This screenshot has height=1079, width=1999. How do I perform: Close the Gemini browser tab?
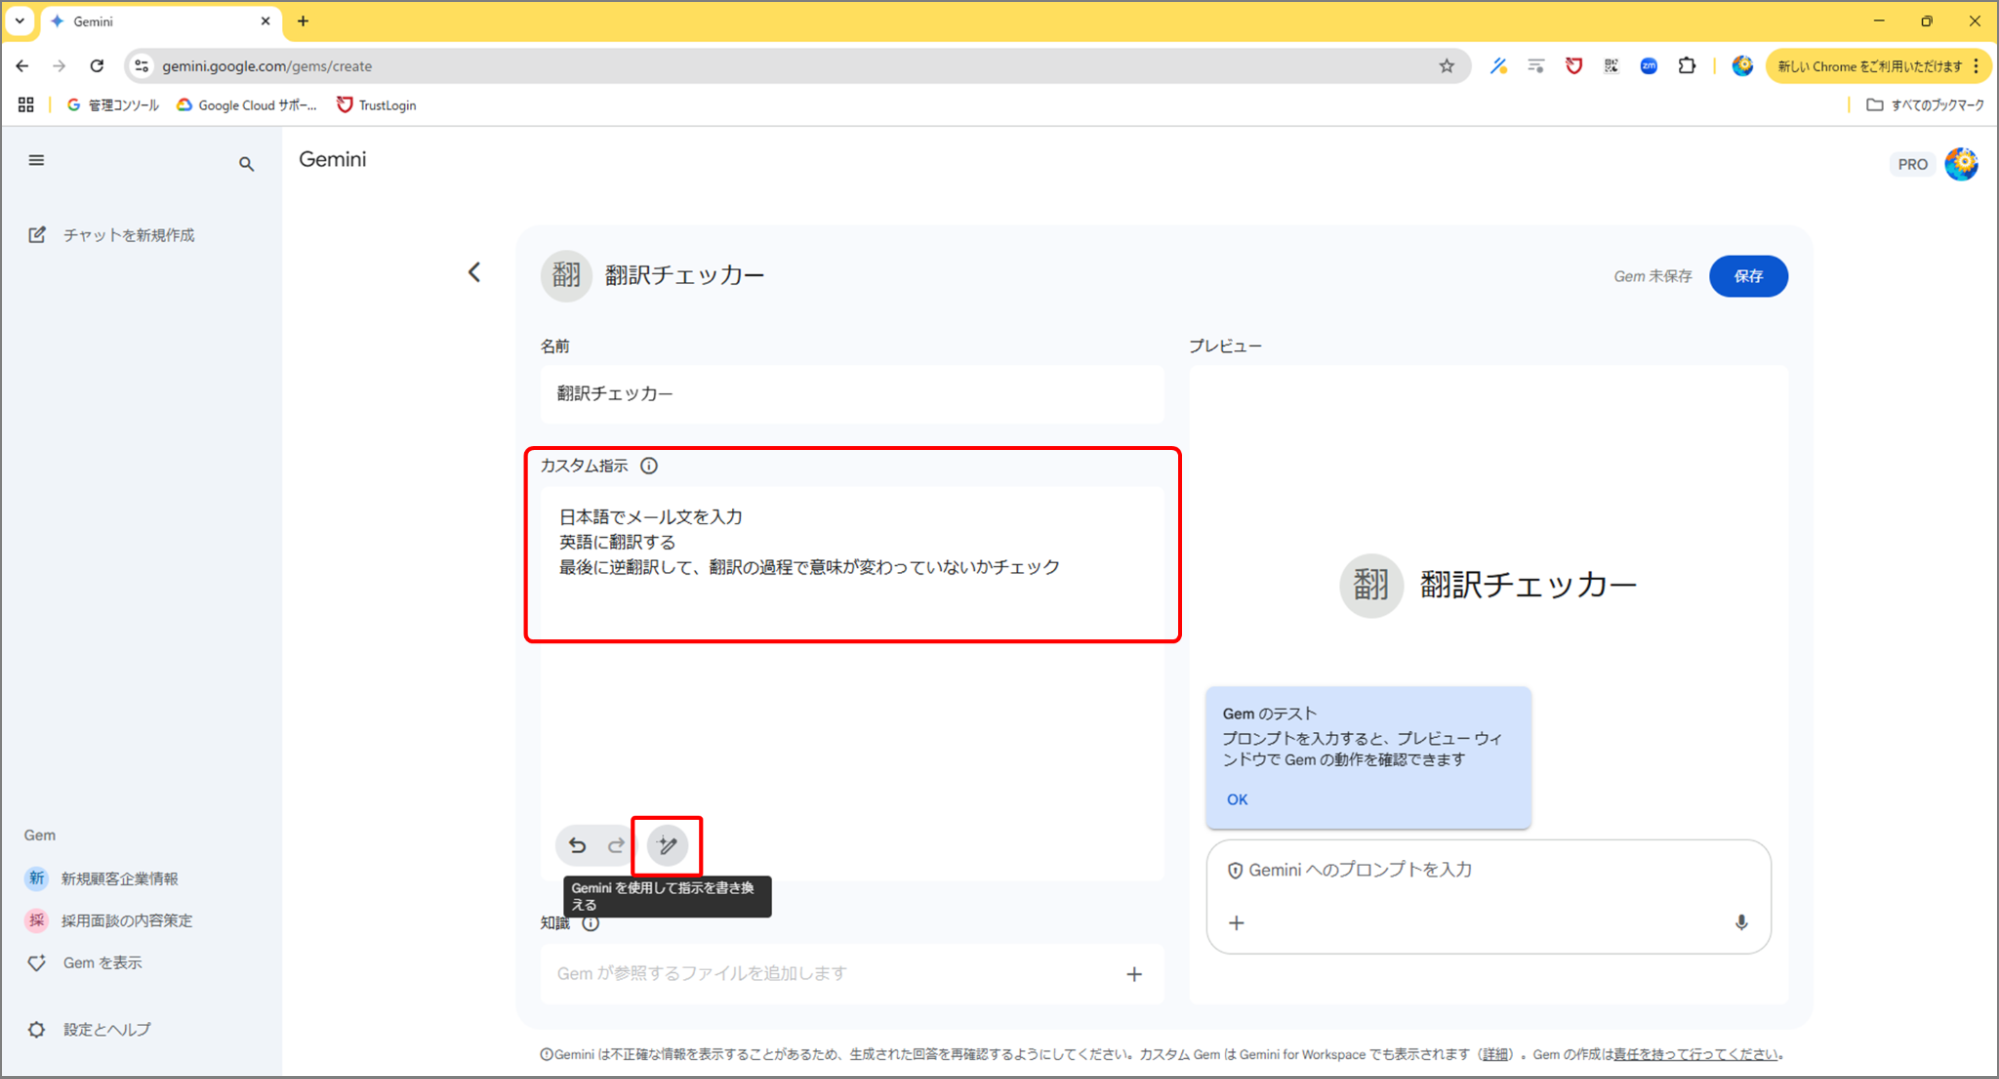pos(265,21)
